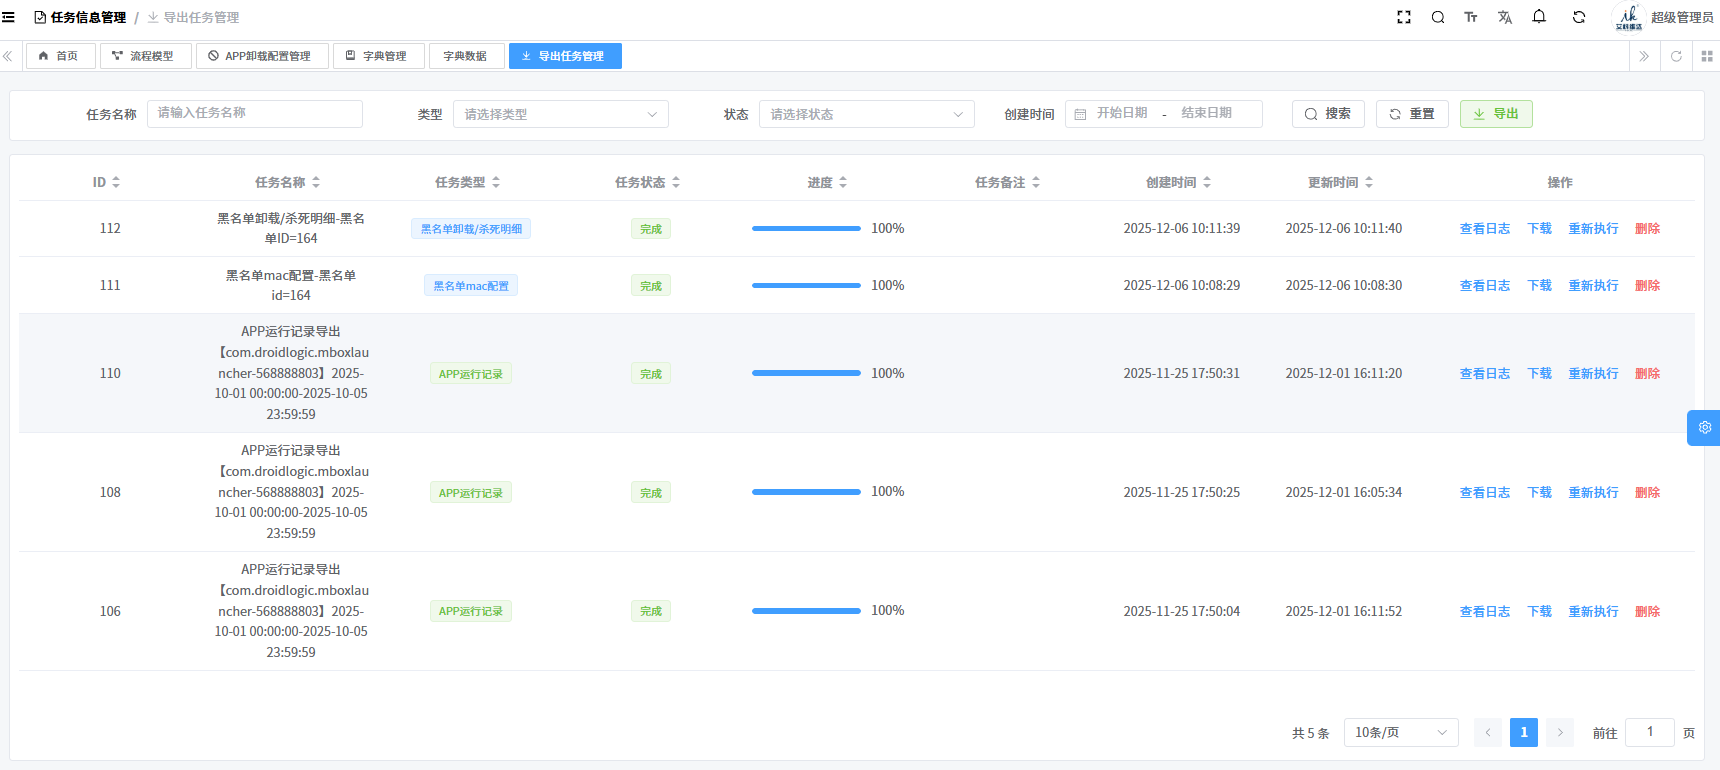1720x770 pixels.
Task: Expand the 类型 type dropdown
Action: (560, 114)
